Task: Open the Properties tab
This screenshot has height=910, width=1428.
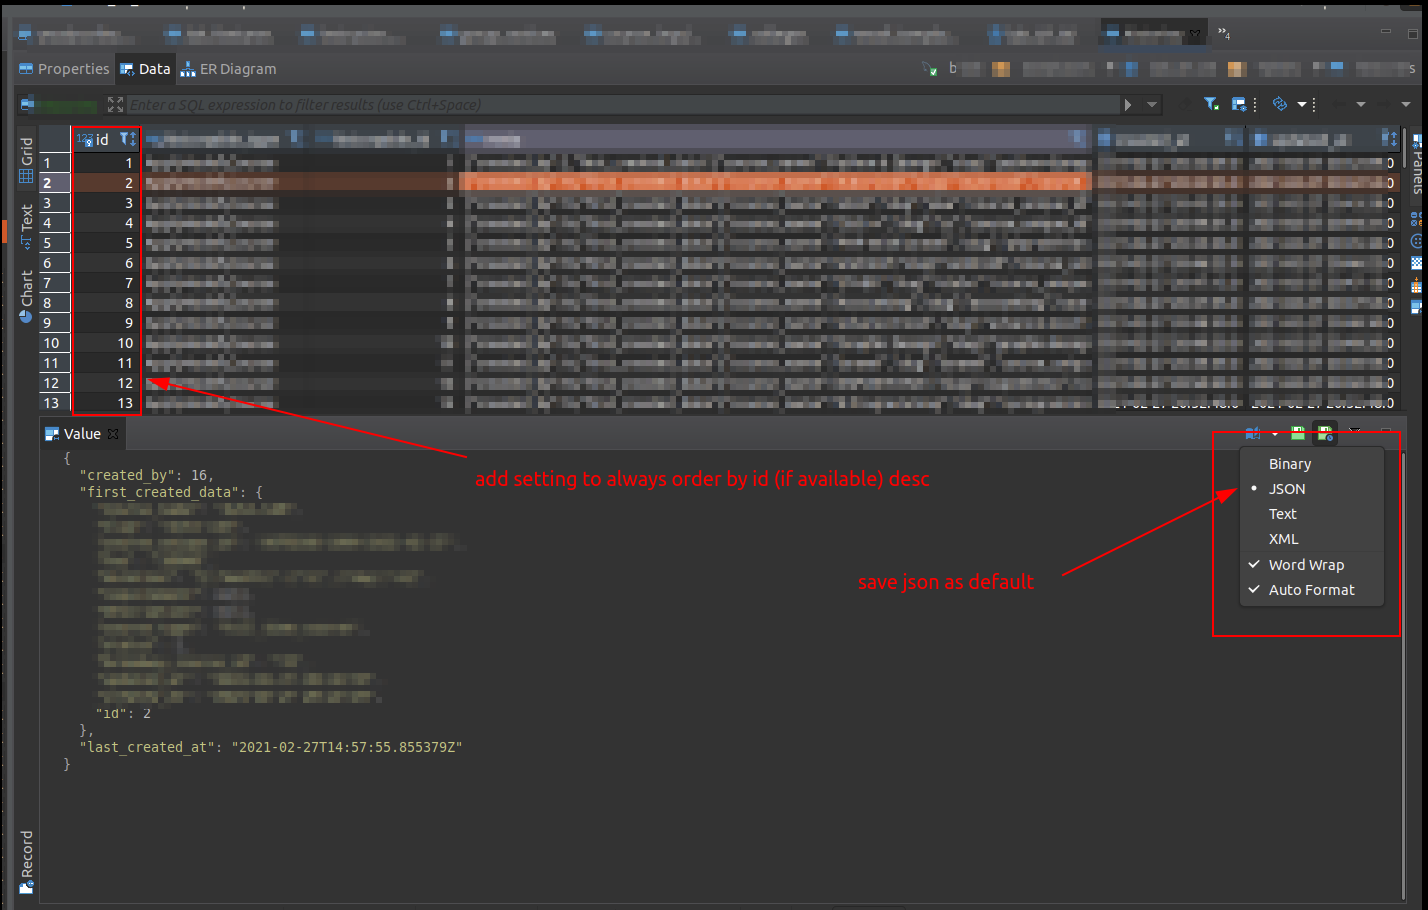Action: [x=64, y=69]
